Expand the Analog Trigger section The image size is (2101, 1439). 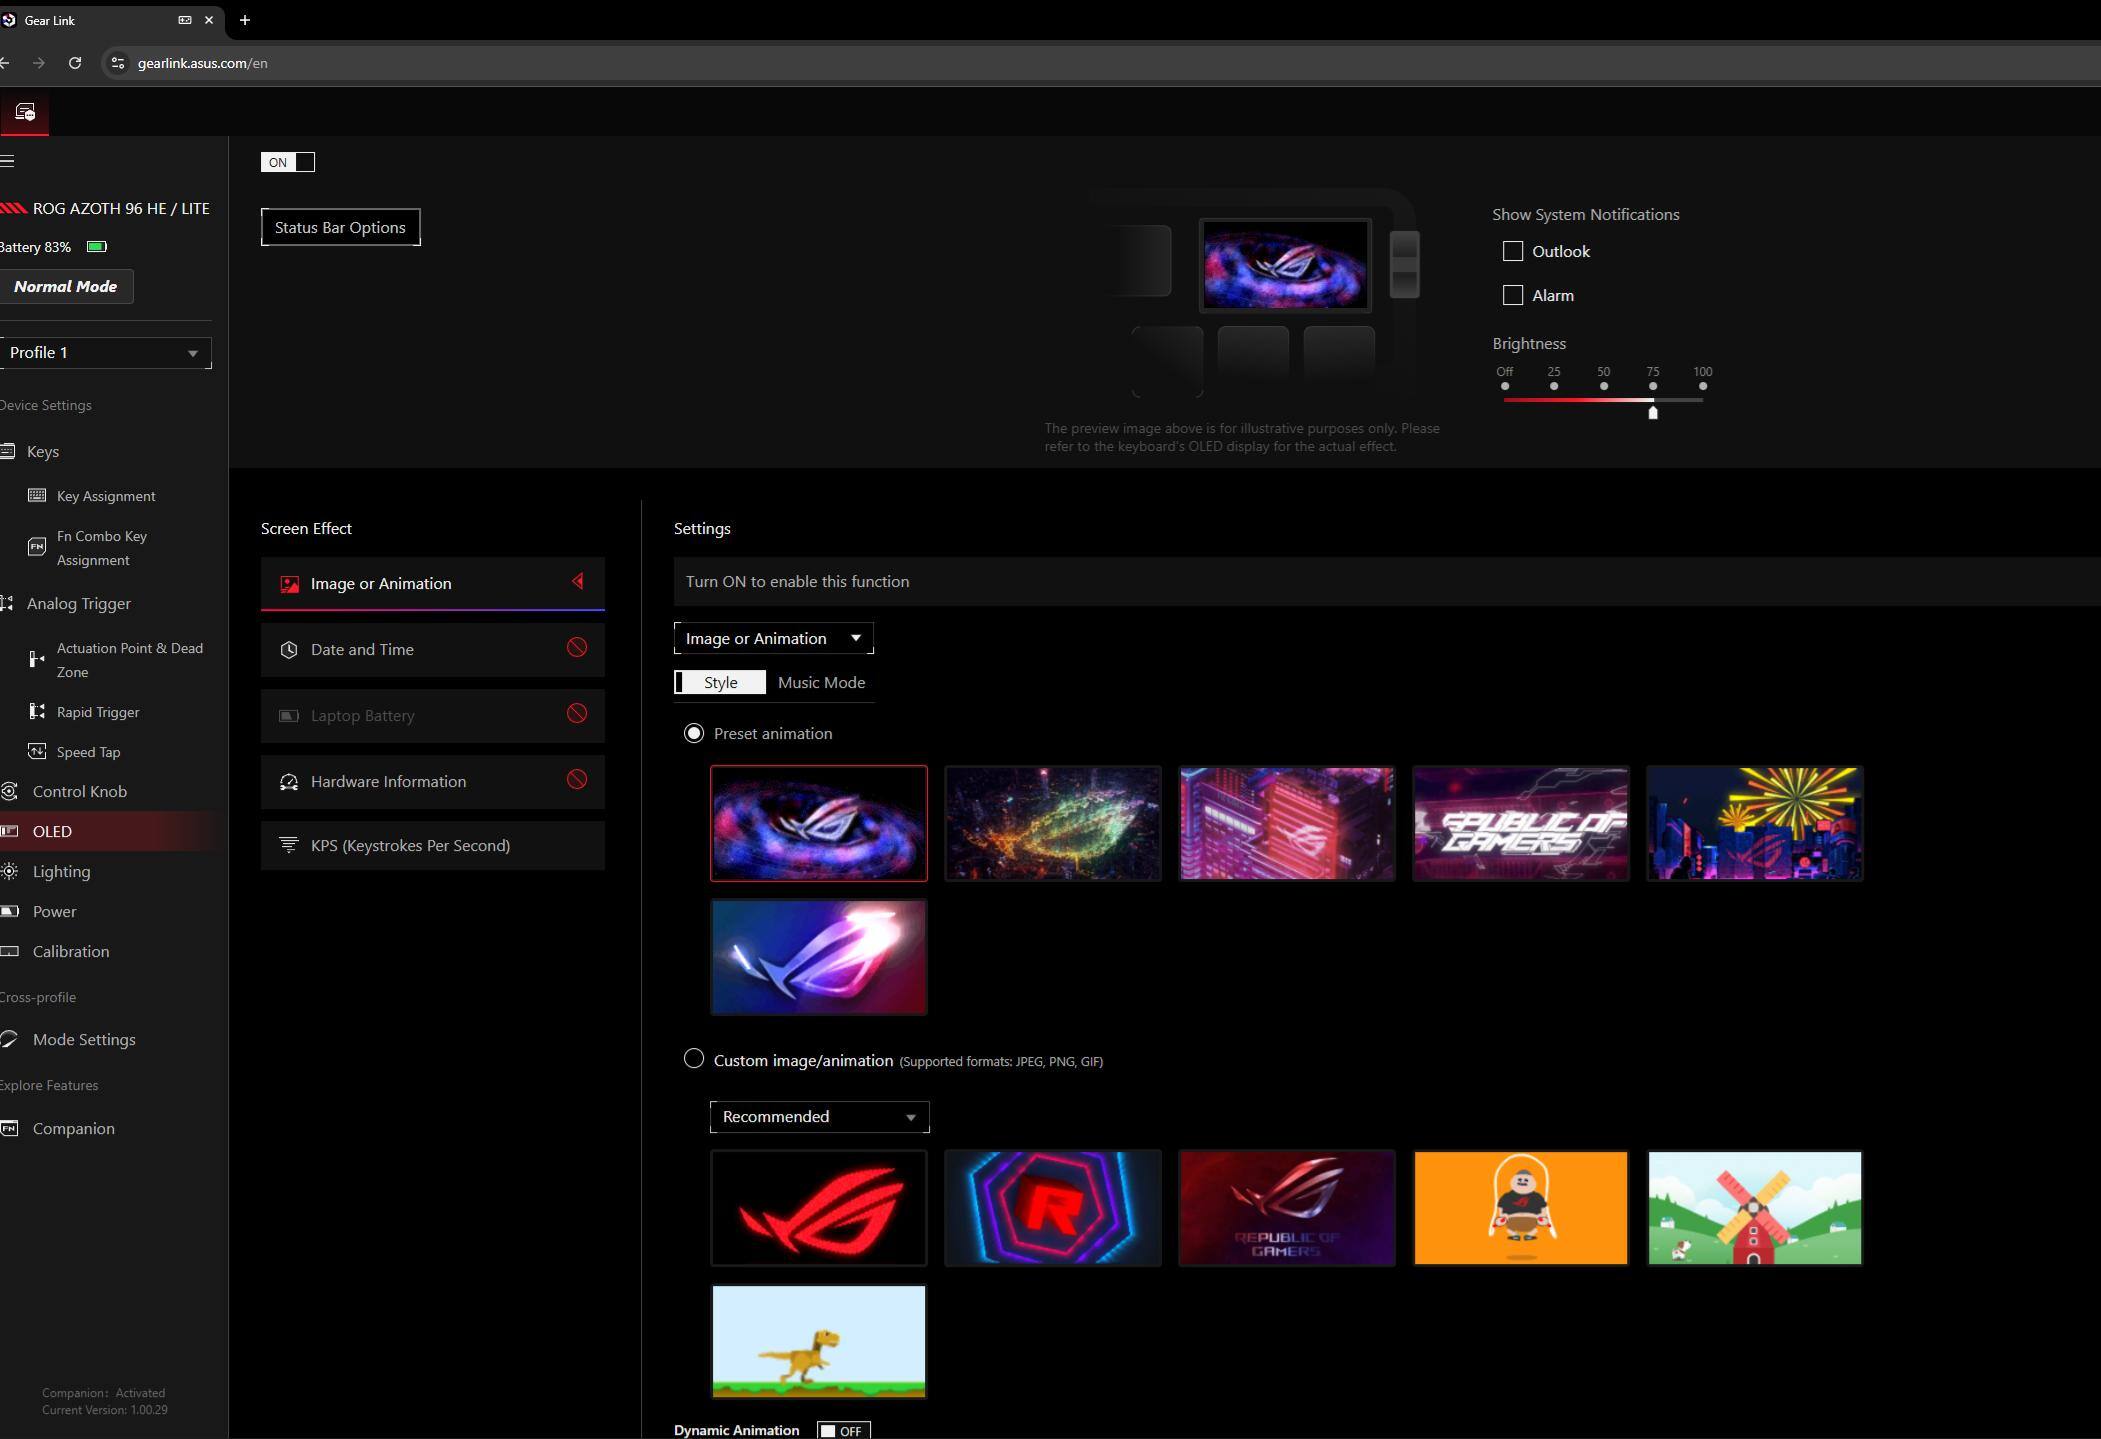(x=79, y=603)
